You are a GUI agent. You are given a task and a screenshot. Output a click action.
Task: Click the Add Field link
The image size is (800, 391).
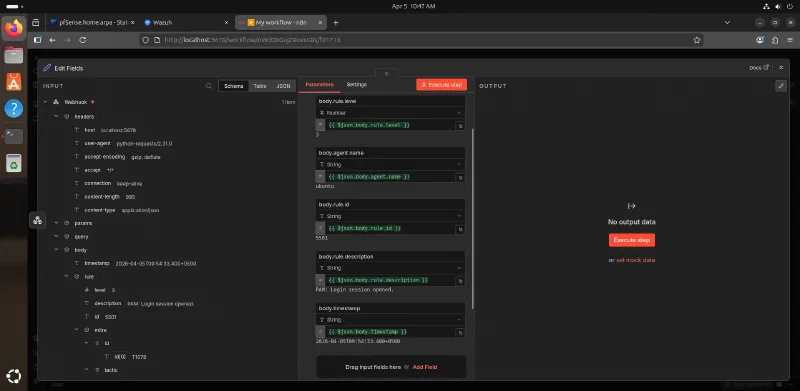coord(425,367)
